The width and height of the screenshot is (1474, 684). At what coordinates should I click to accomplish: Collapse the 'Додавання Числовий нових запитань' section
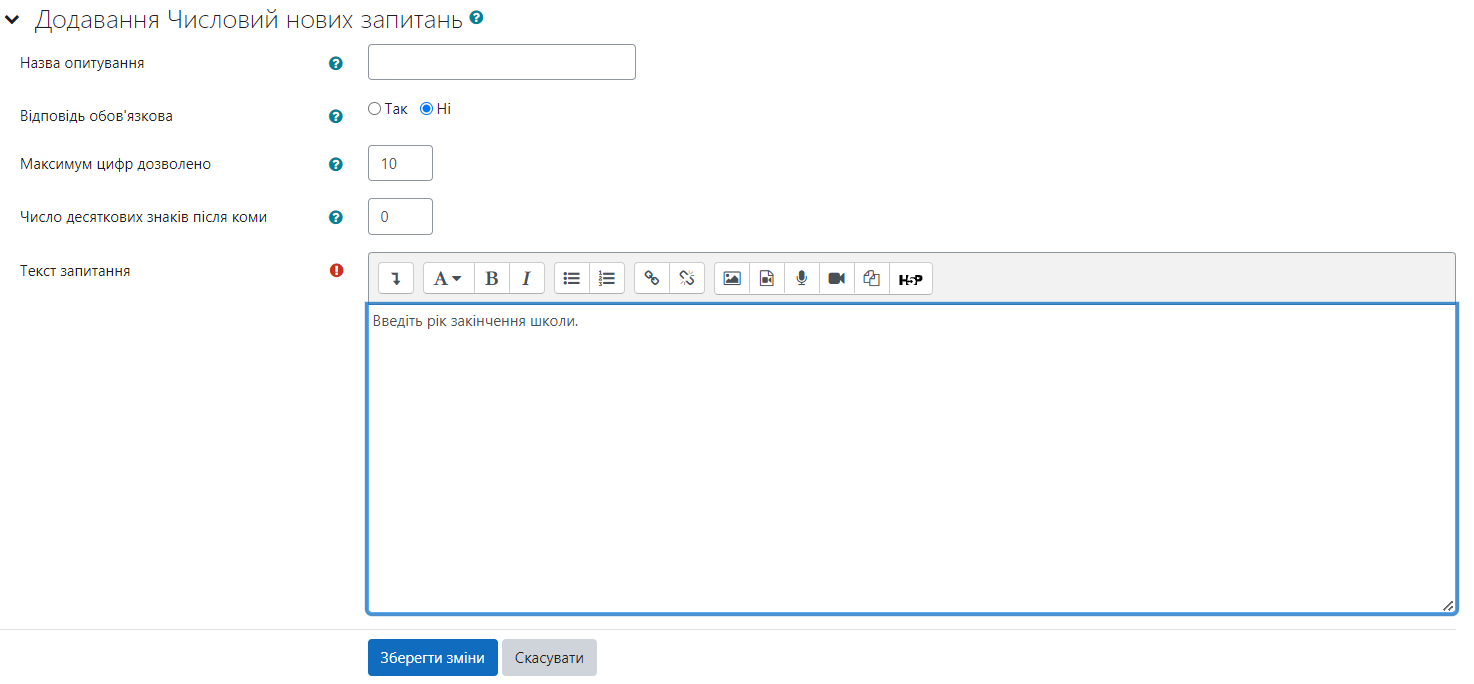point(12,19)
